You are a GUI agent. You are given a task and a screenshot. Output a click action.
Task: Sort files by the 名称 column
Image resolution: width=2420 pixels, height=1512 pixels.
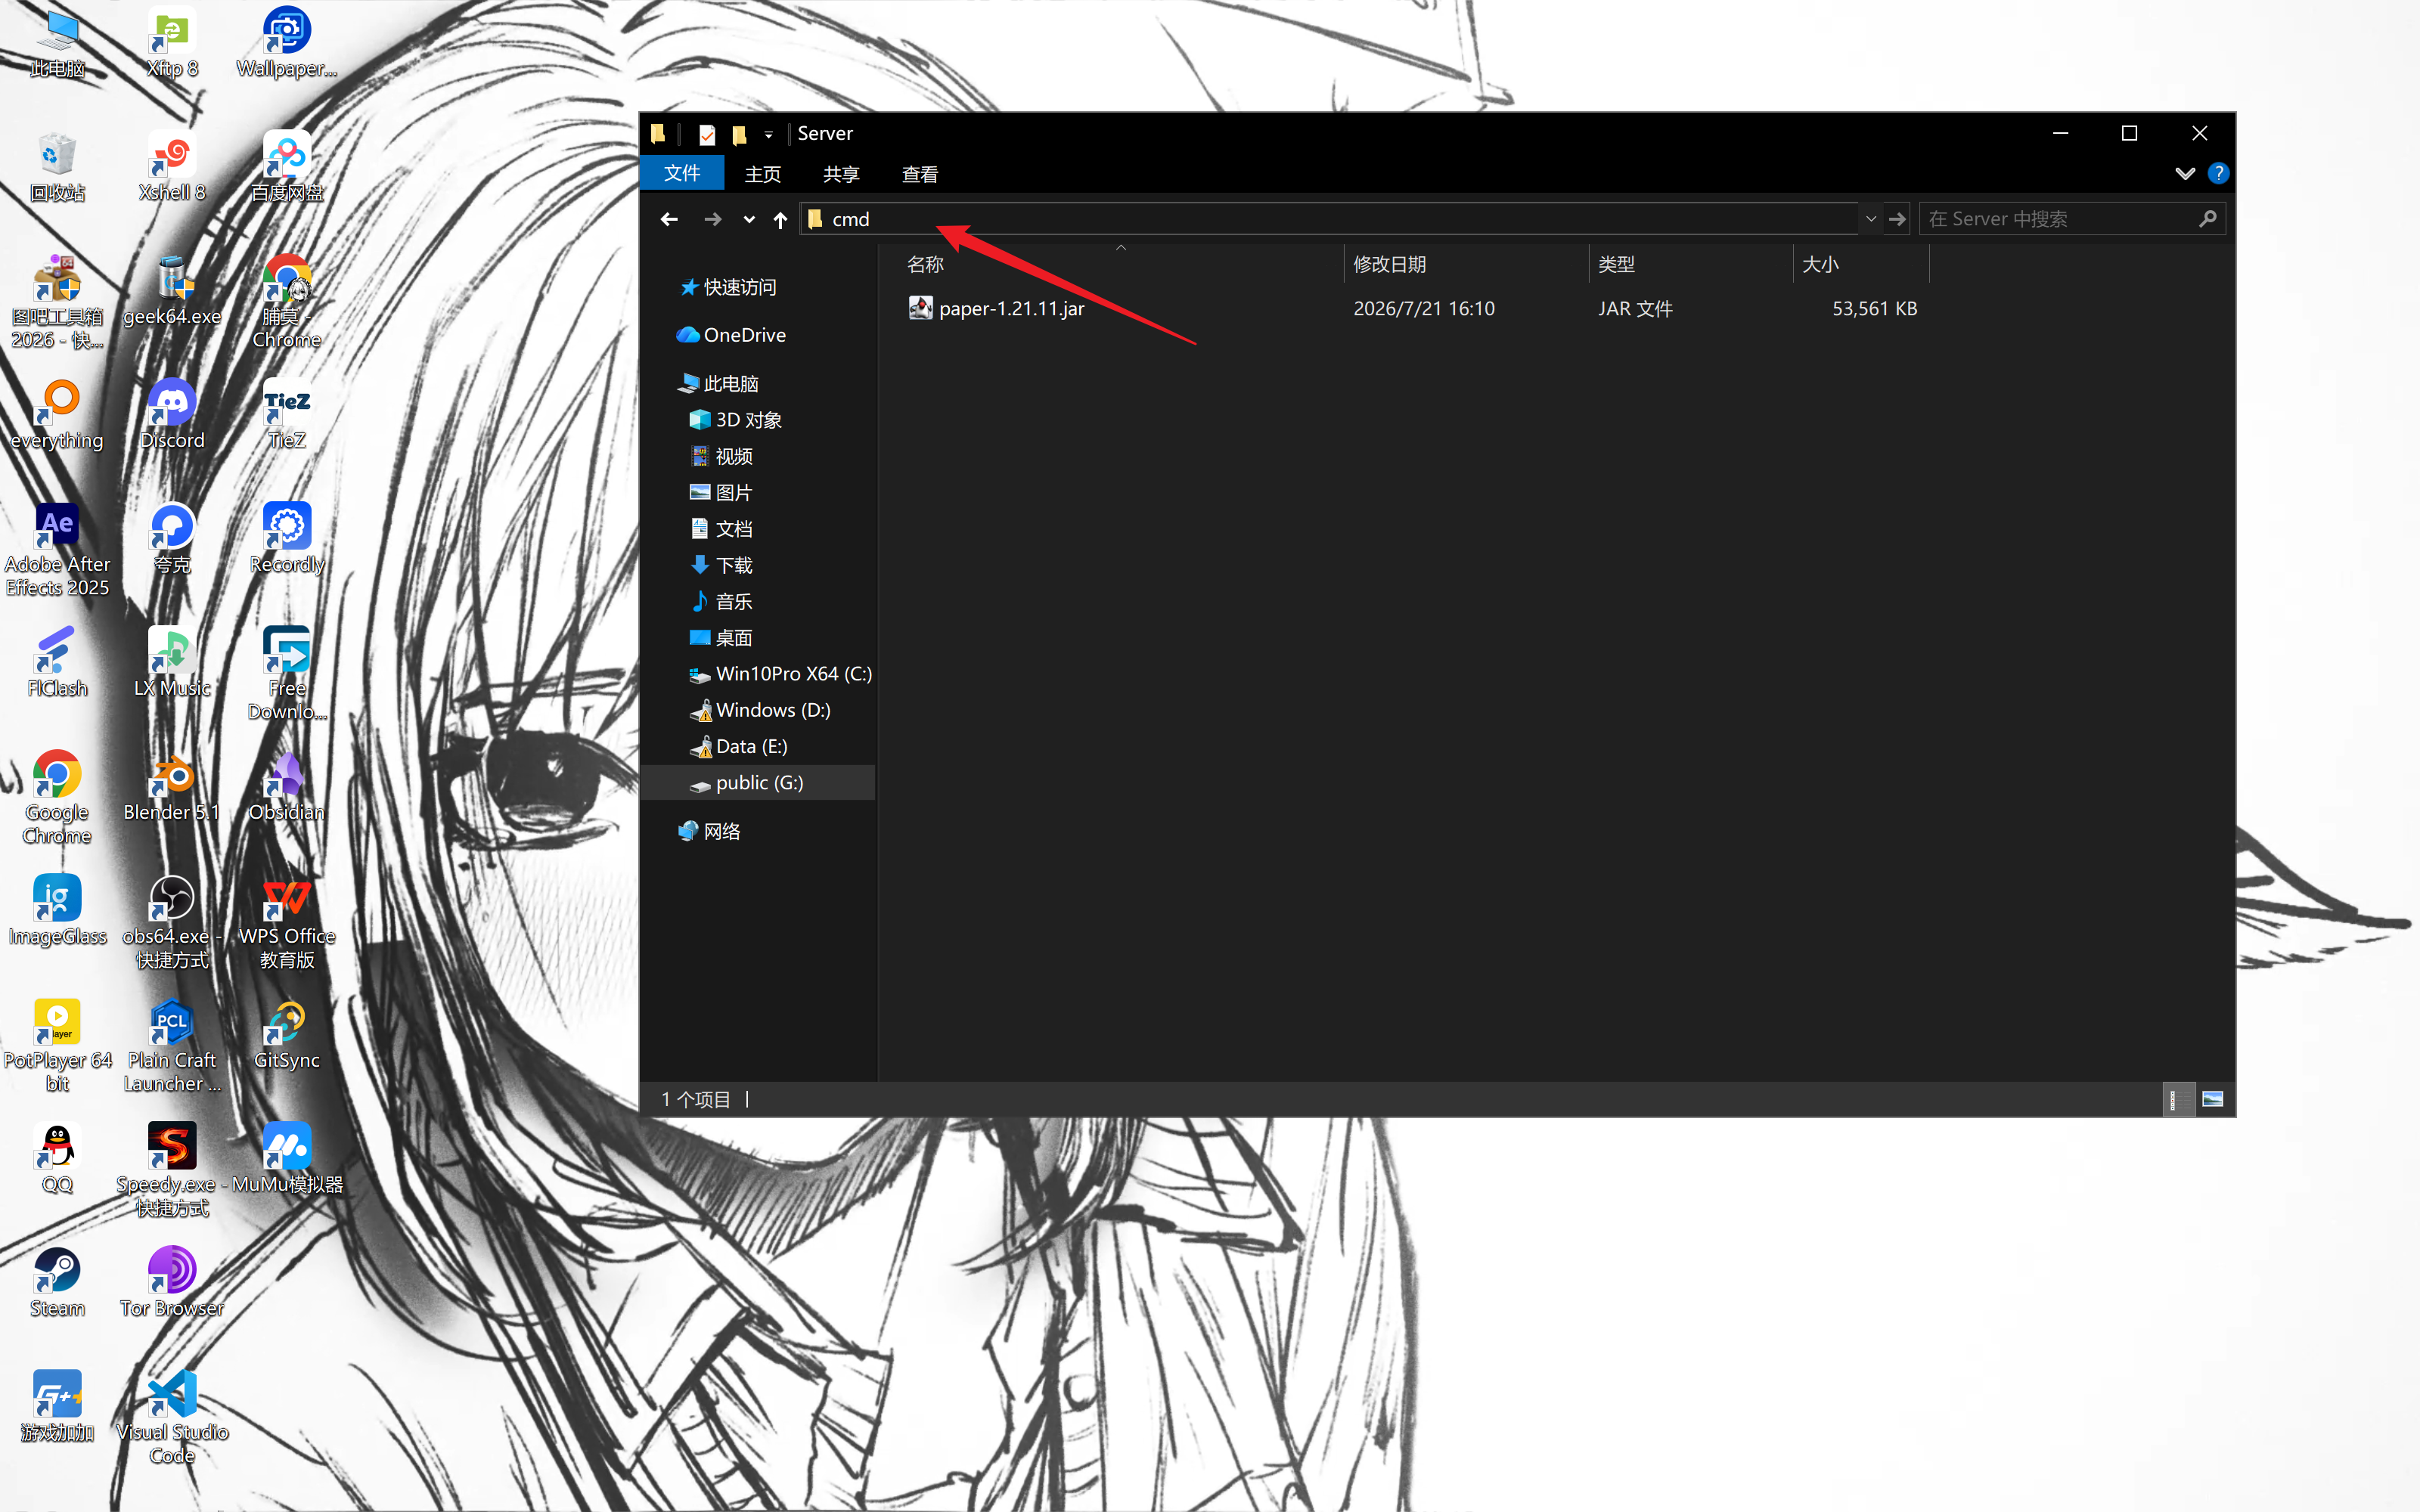[1120, 264]
